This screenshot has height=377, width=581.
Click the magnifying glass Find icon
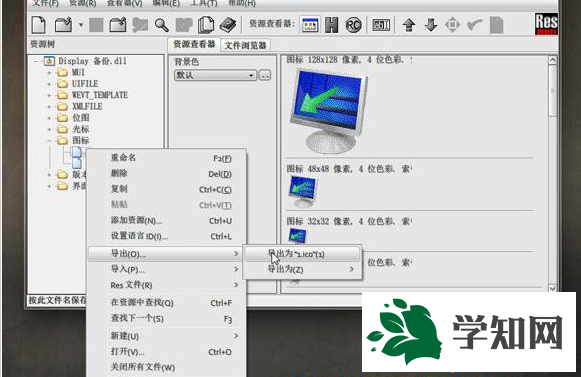162,25
